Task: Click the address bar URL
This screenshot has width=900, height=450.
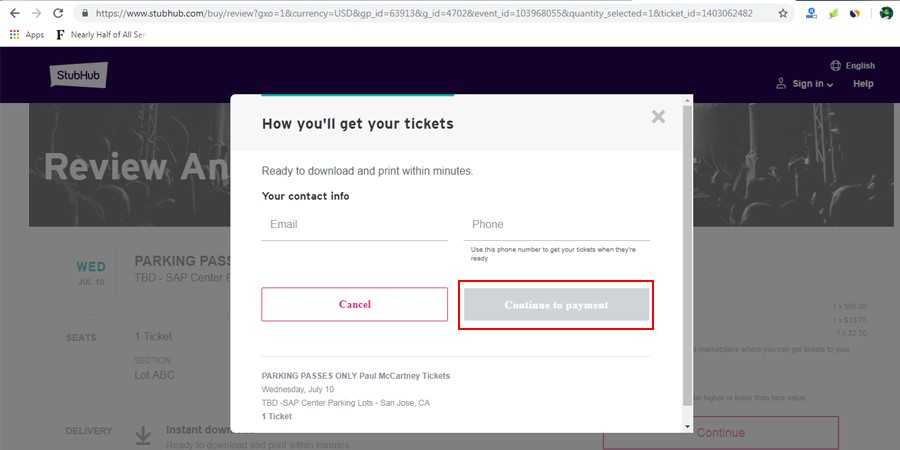Action: 420,14
